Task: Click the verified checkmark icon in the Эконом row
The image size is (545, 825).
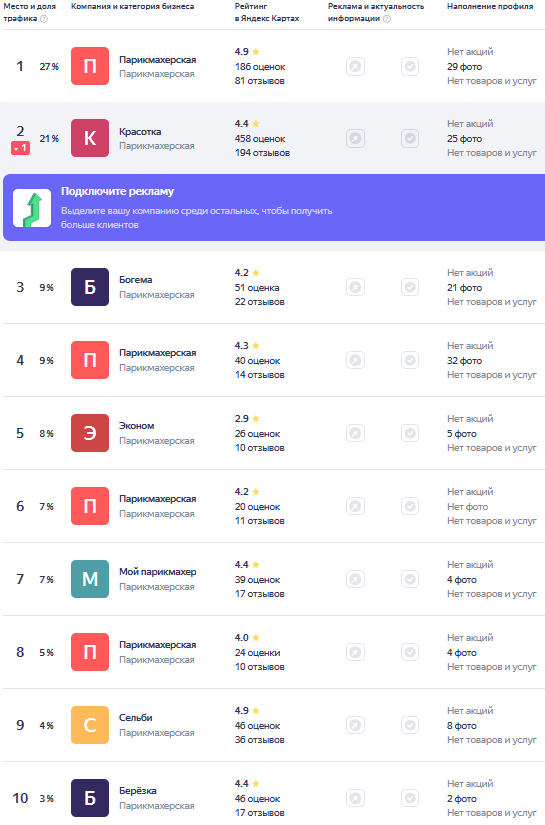Action: 410,434
